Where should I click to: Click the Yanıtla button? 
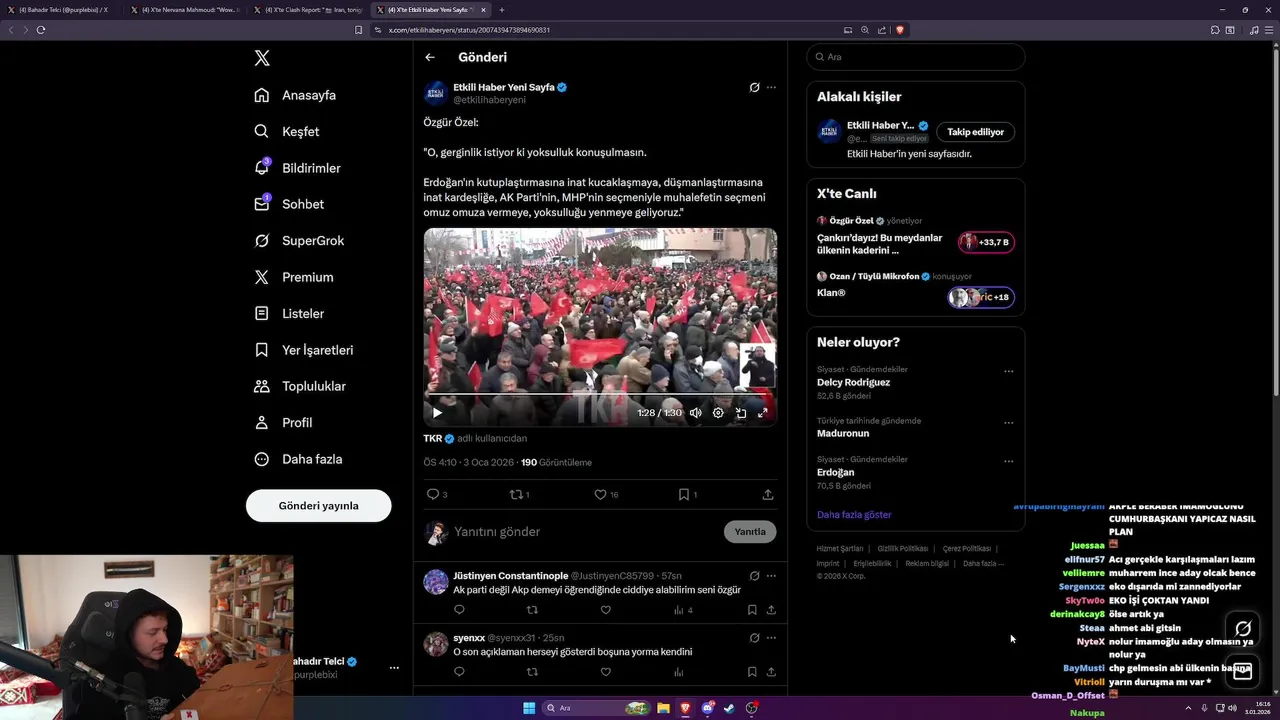tap(750, 532)
